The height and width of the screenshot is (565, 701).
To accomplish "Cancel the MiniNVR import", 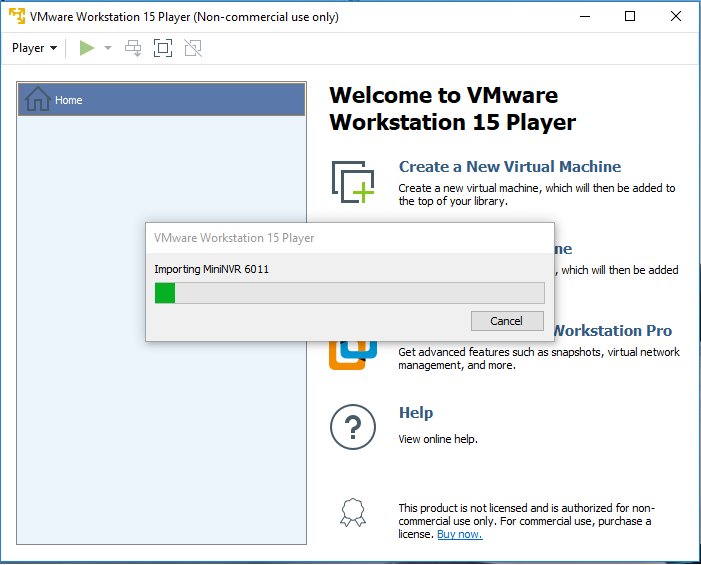I will tap(507, 321).
